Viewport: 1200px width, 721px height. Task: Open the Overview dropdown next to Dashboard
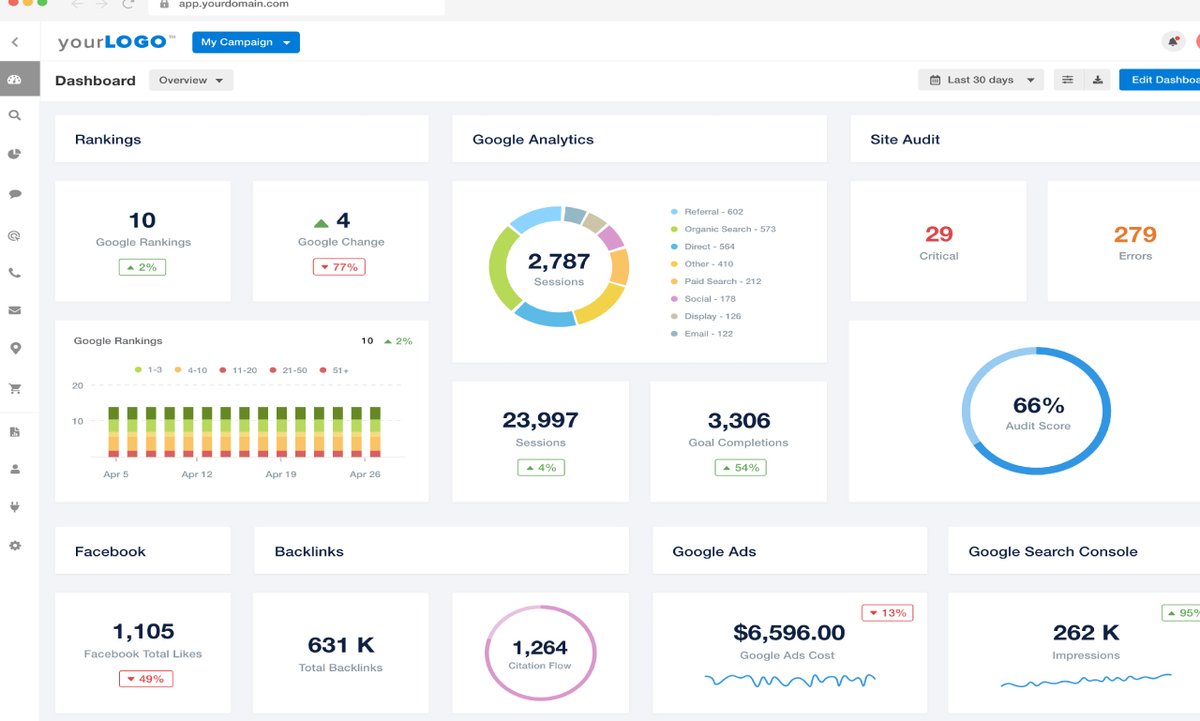(x=190, y=80)
